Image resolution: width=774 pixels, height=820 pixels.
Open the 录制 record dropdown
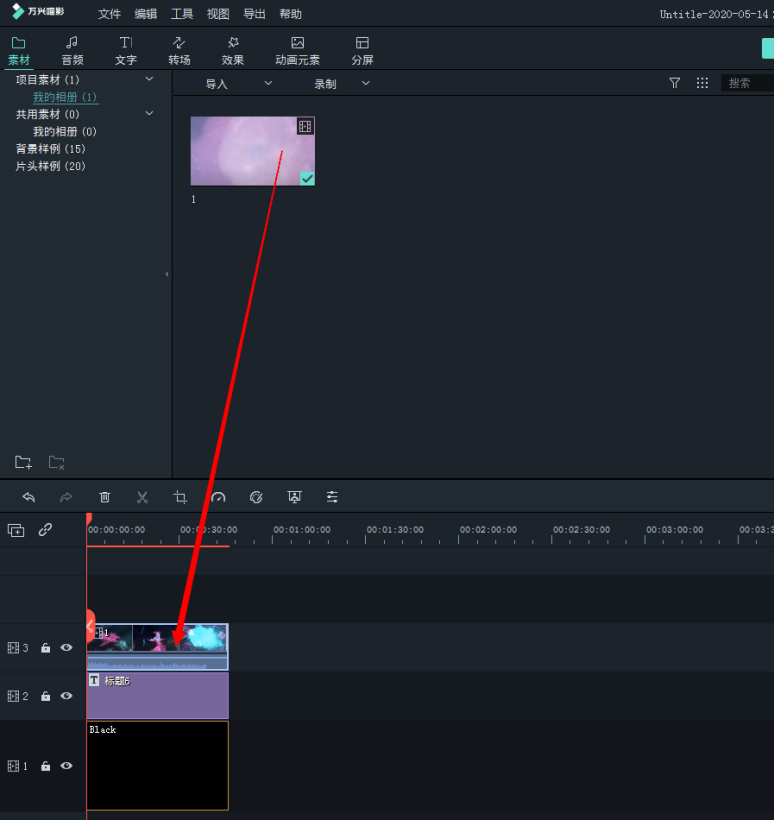(x=341, y=84)
